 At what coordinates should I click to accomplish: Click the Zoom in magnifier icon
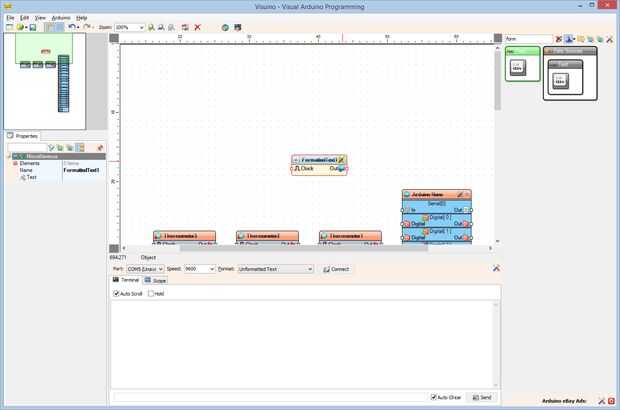[151, 27]
